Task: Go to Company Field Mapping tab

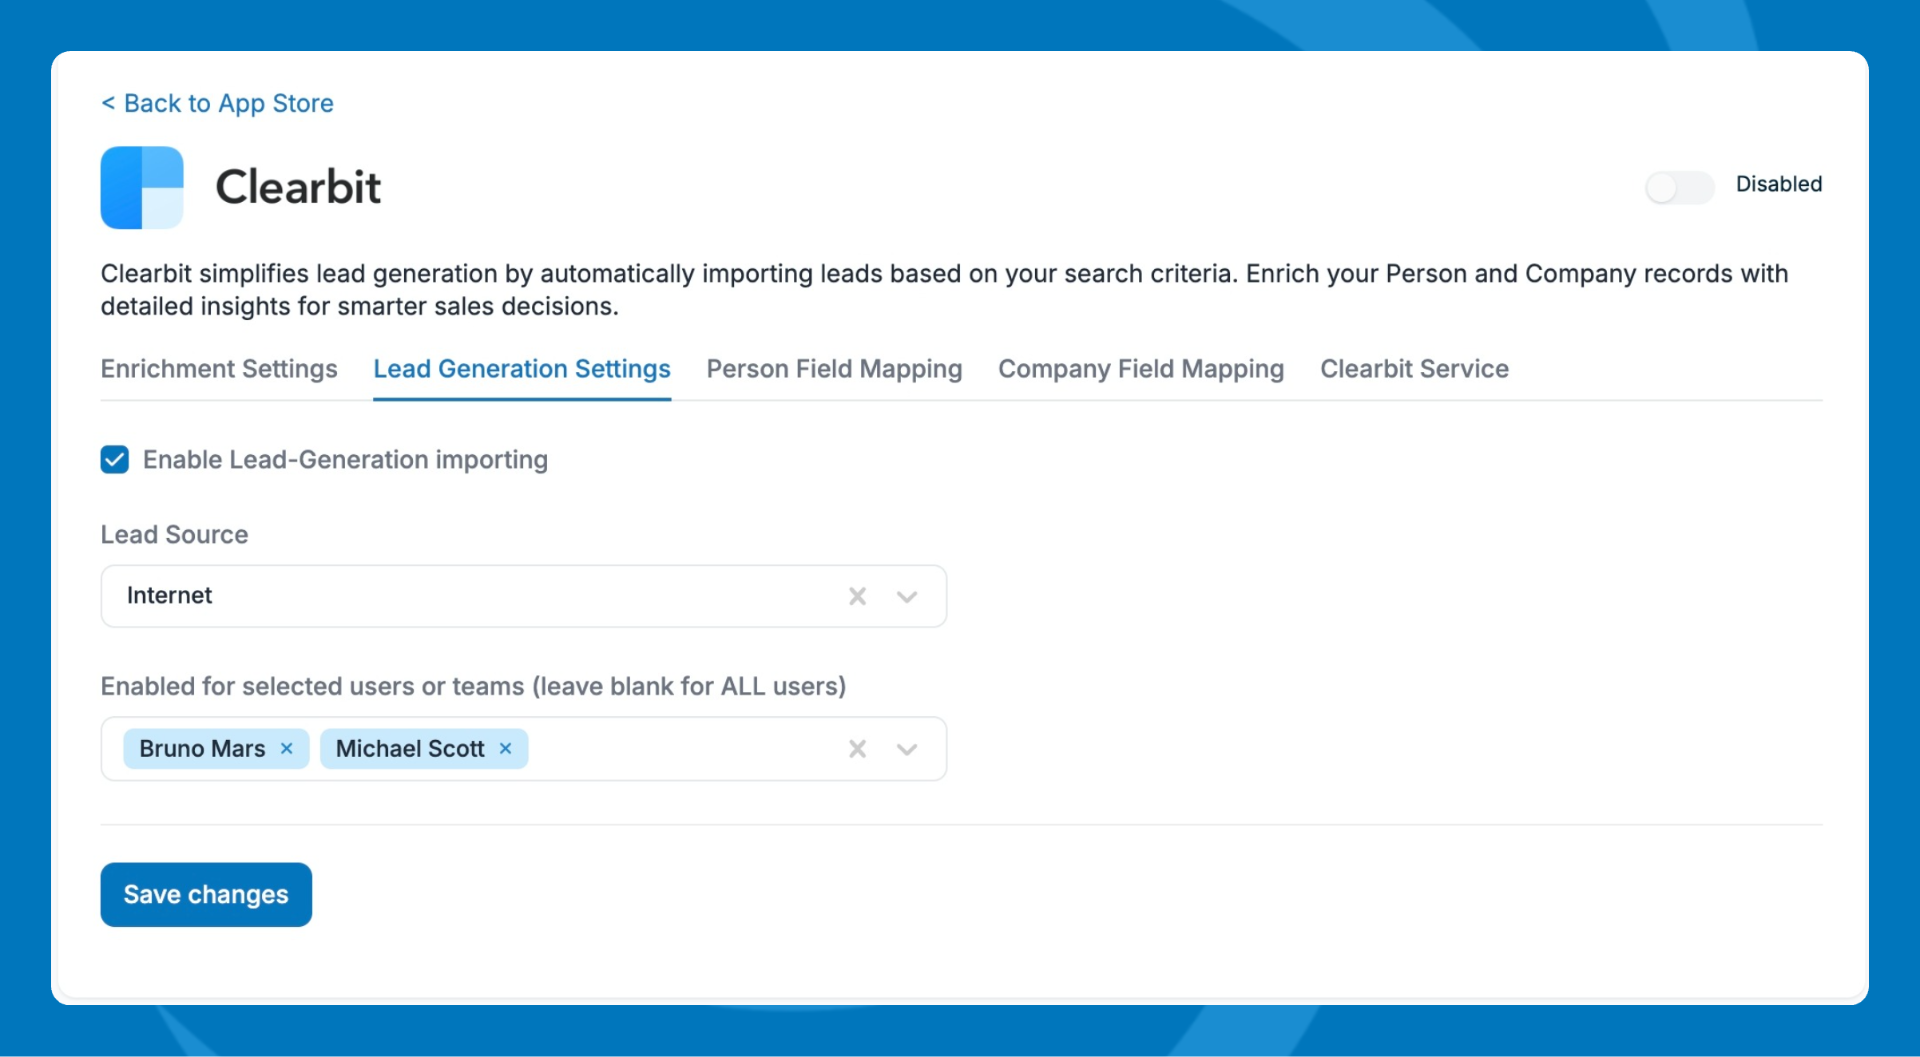Action: click(1140, 369)
